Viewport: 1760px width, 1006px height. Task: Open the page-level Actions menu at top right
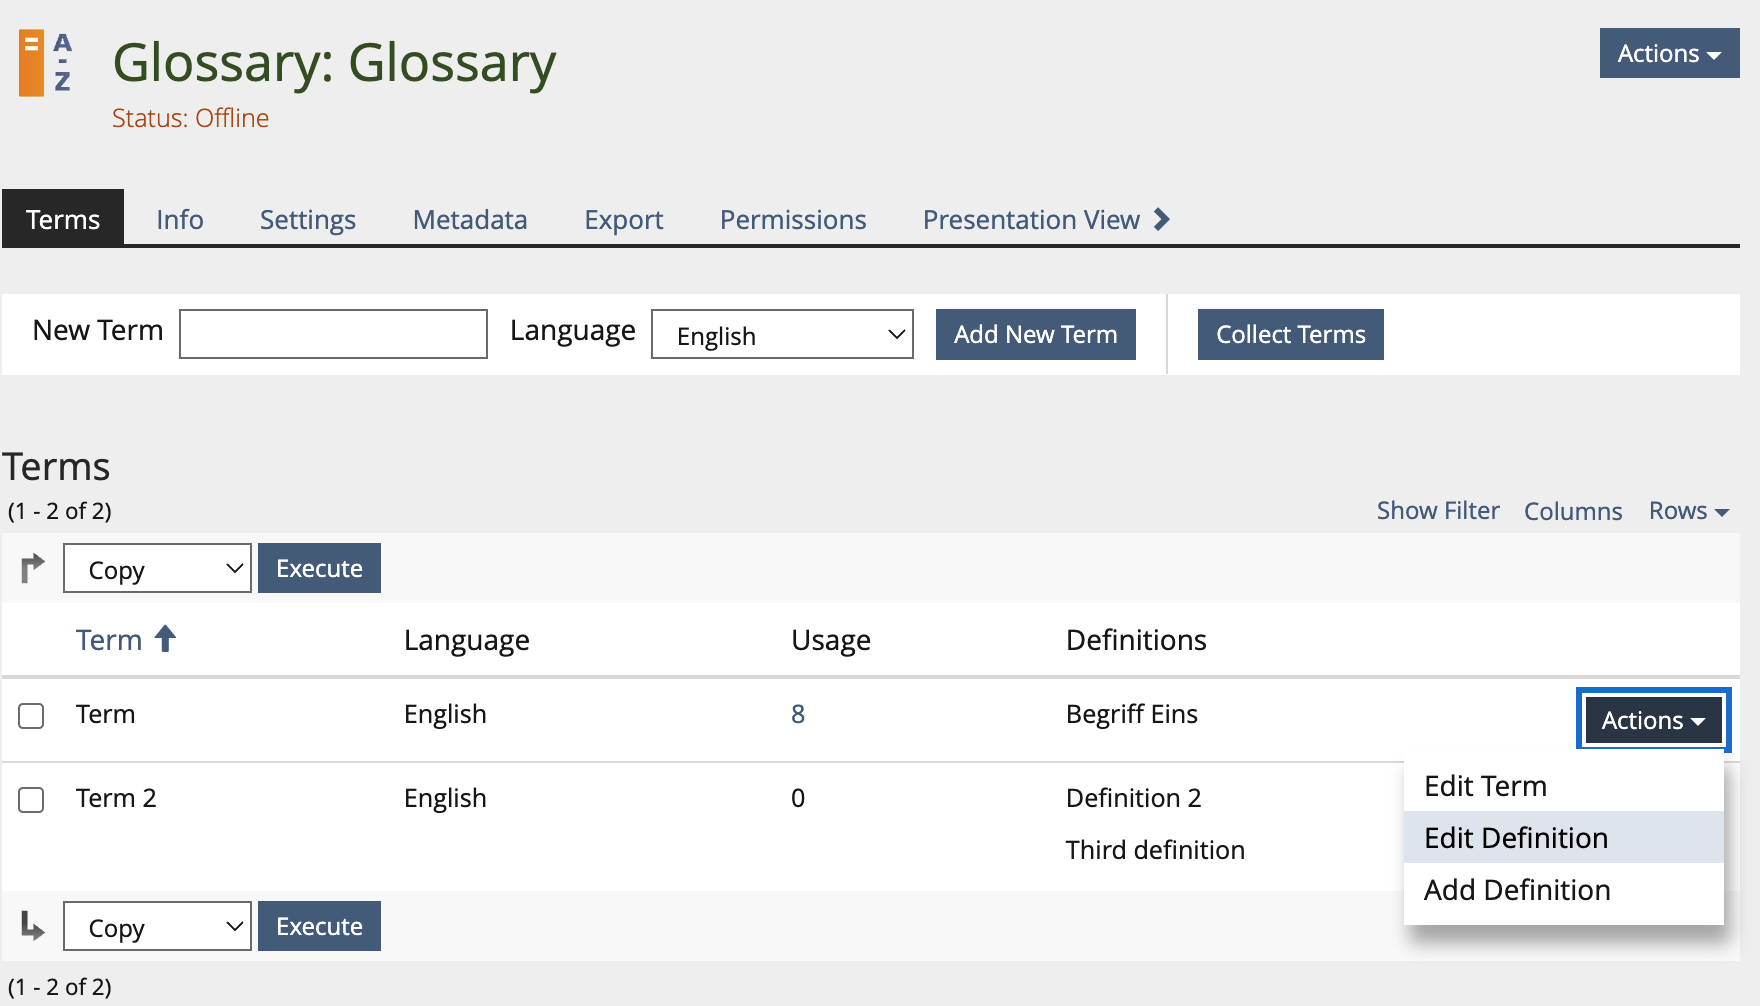click(x=1668, y=54)
